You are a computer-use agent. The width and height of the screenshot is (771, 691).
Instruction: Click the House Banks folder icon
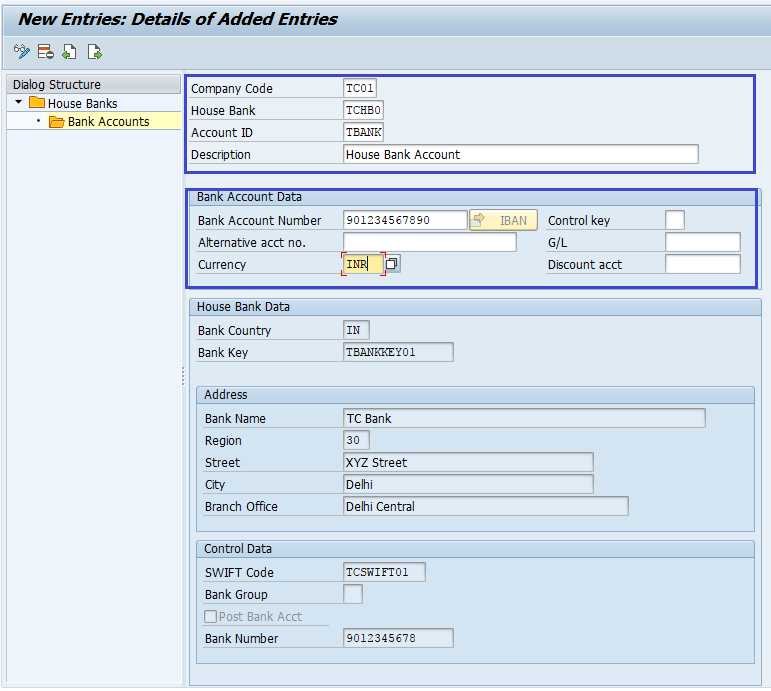click(x=37, y=103)
